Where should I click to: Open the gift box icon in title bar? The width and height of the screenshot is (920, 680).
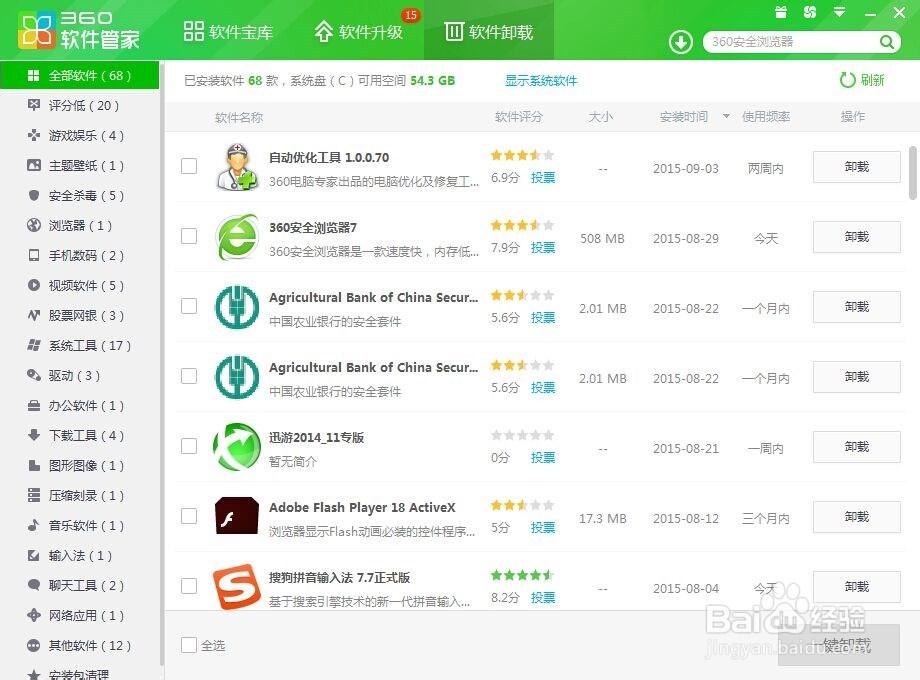(x=780, y=12)
